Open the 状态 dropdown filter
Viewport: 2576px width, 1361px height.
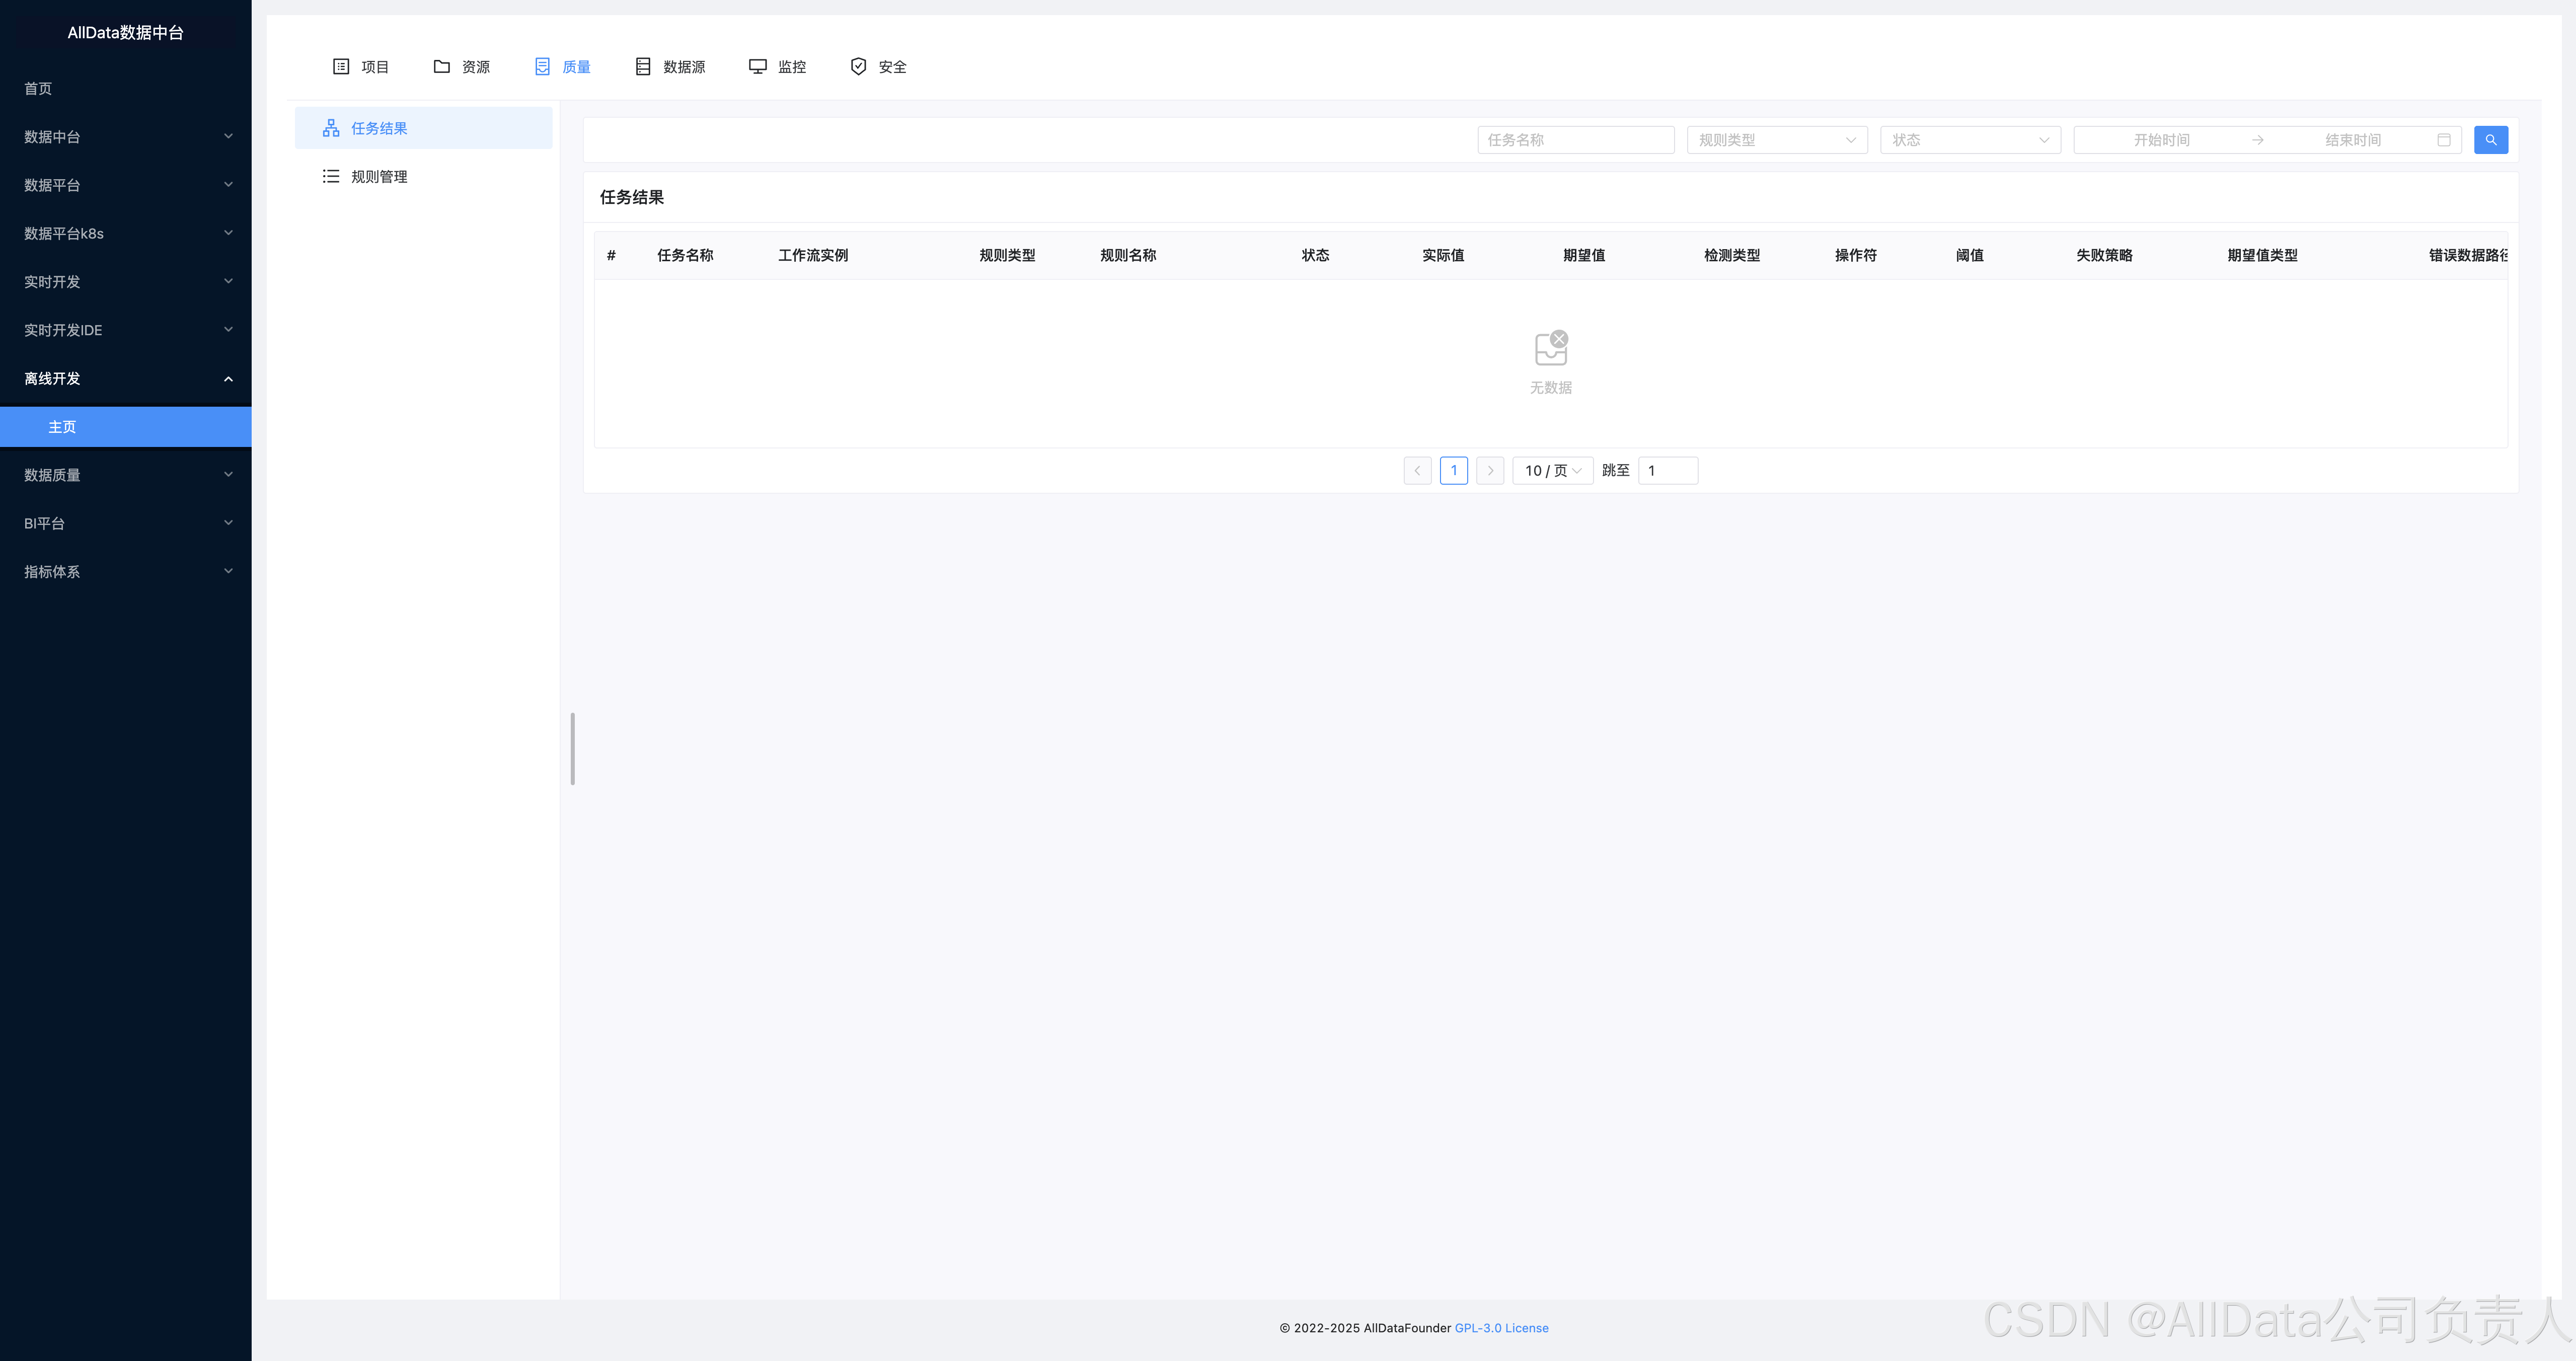pyautogui.click(x=1969, y=140)
